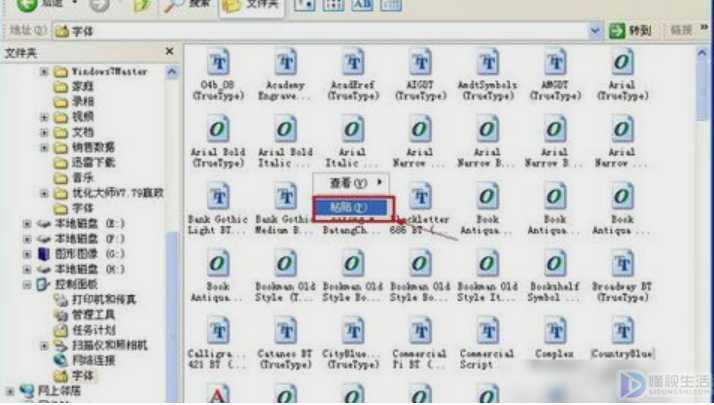Click the AIGDT (TrueType) font icon
The height and width of the screenshot is (405, 714).
420,62
